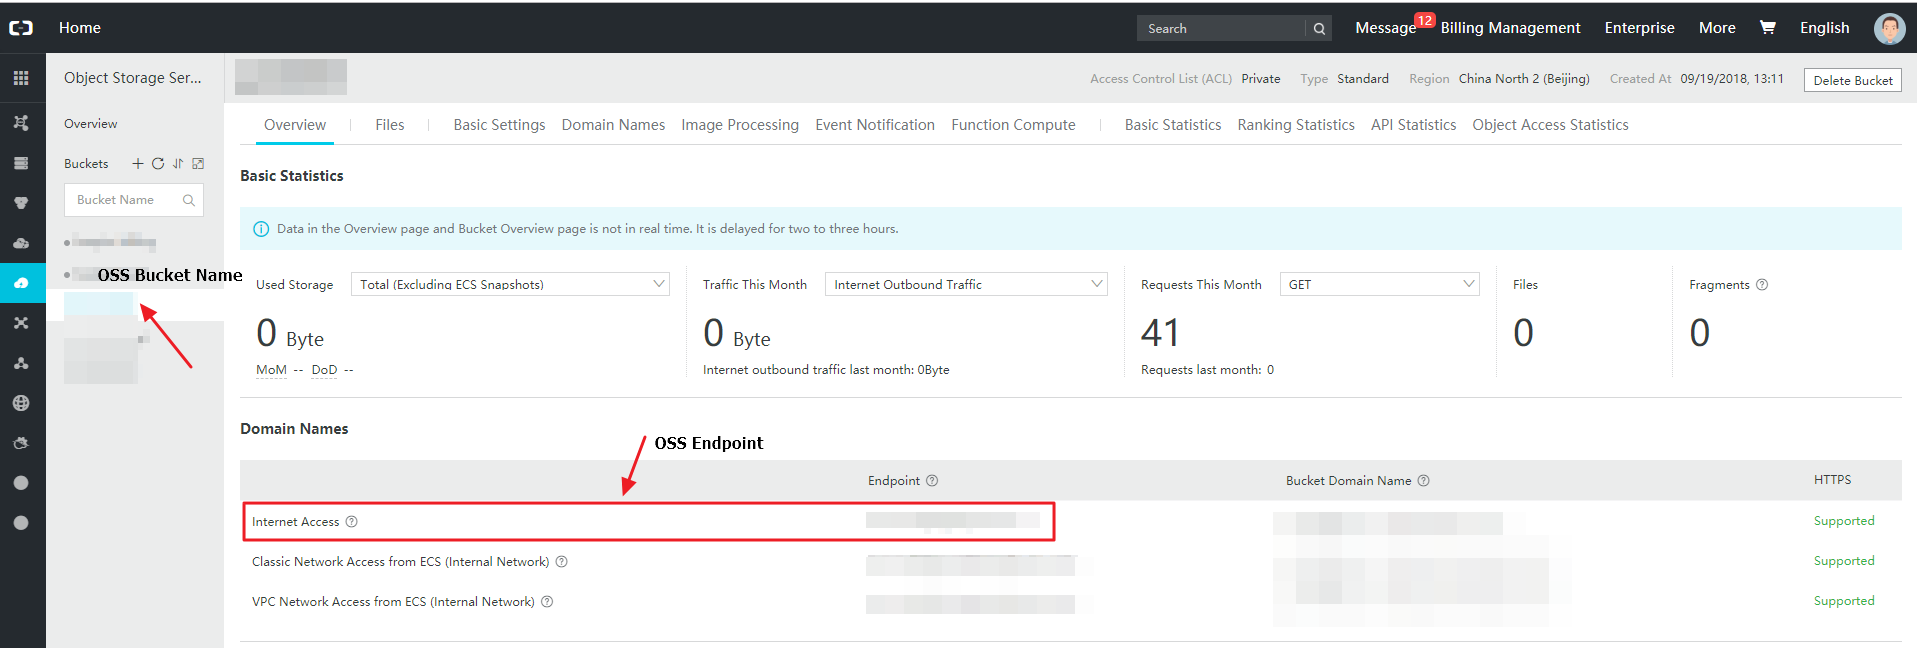Image resolution: width=1917 pixels, height=648 pixels.
Task: Select the highlighted OSS cloud sidebar icon
Action: (x=21, y=283)
